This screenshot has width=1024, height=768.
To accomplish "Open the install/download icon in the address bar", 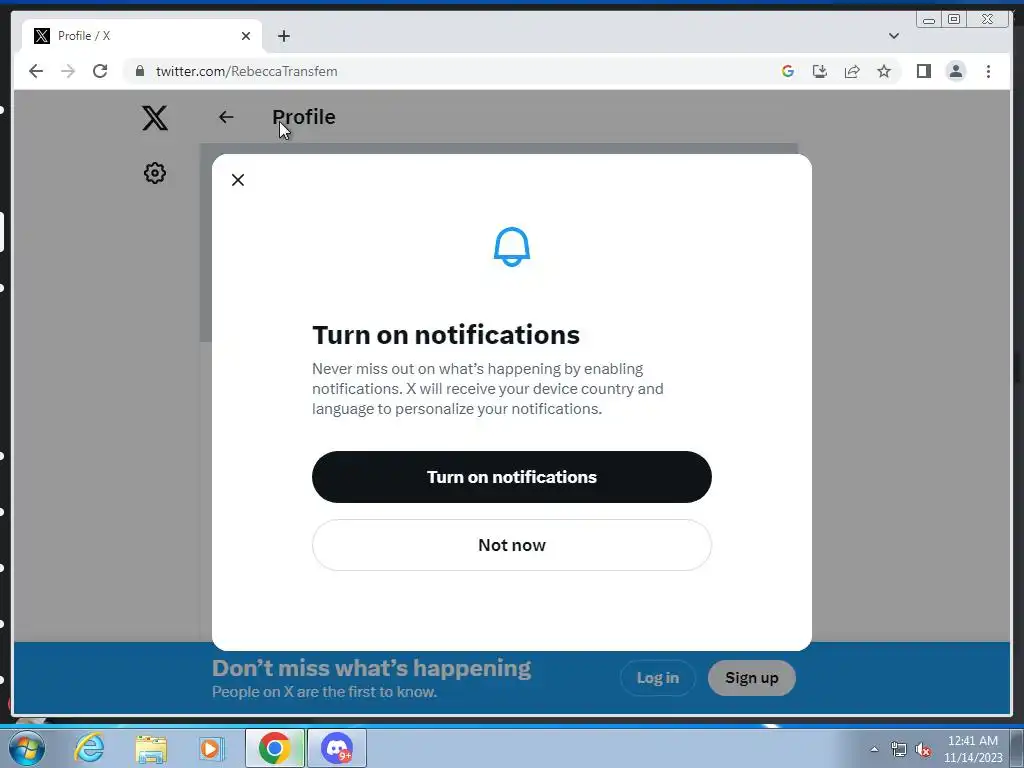I will pos(820,71).
